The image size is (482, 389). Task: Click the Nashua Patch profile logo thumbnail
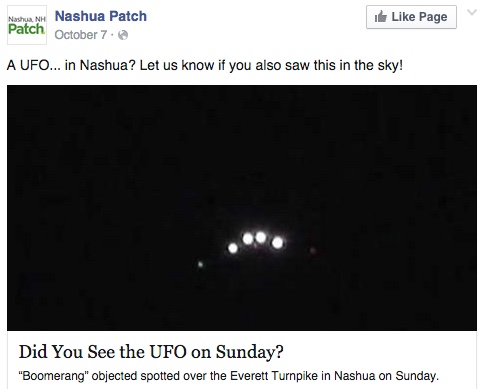coord(27,25)
